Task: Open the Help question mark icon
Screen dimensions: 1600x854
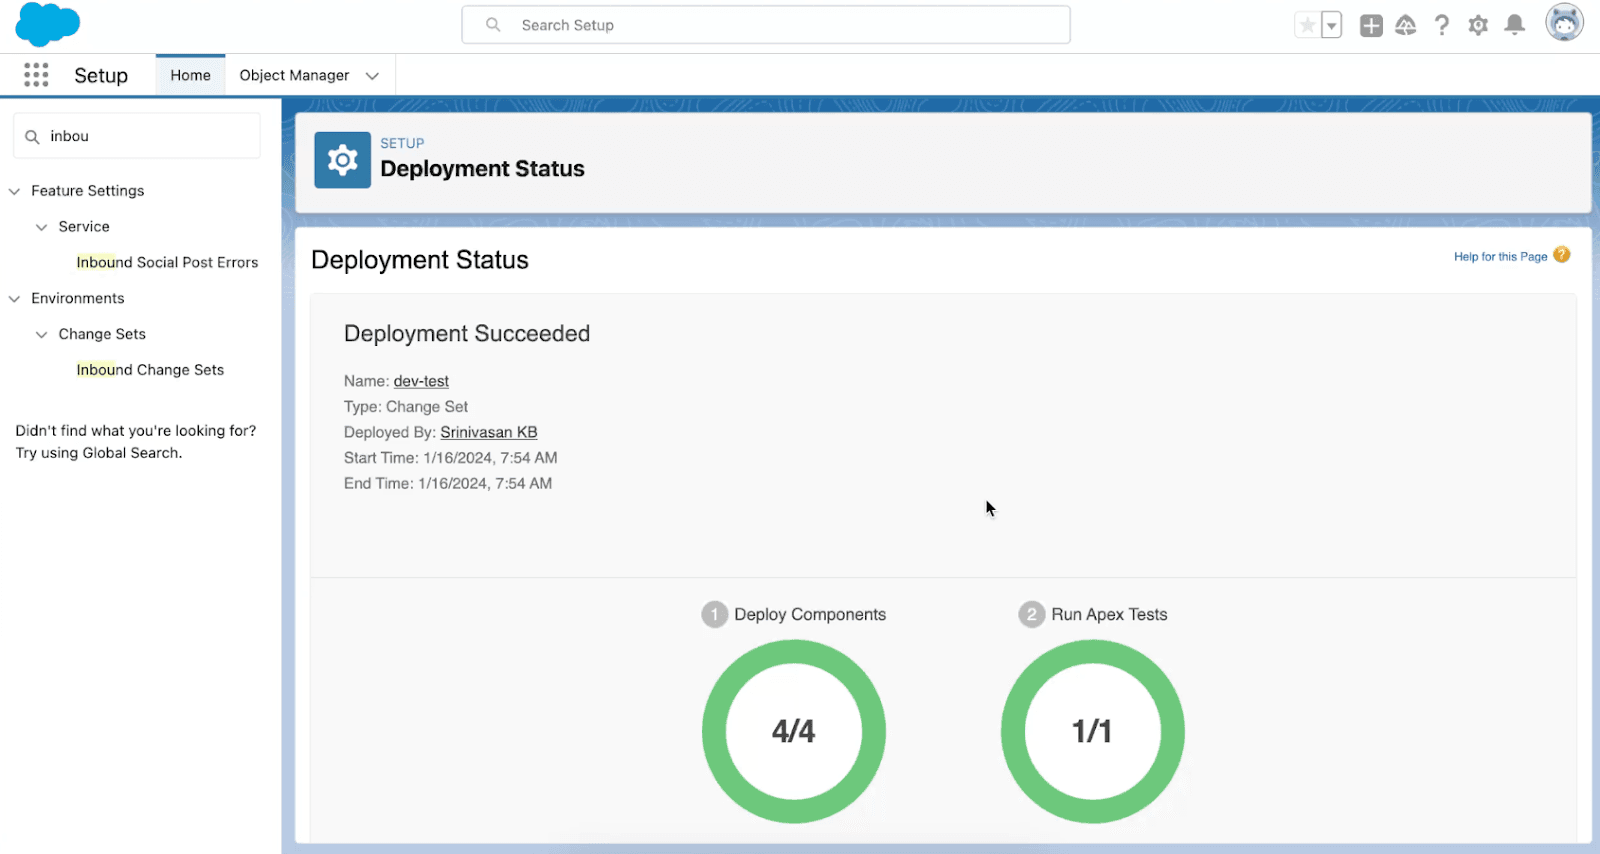Action: [x=1441, y=26]
